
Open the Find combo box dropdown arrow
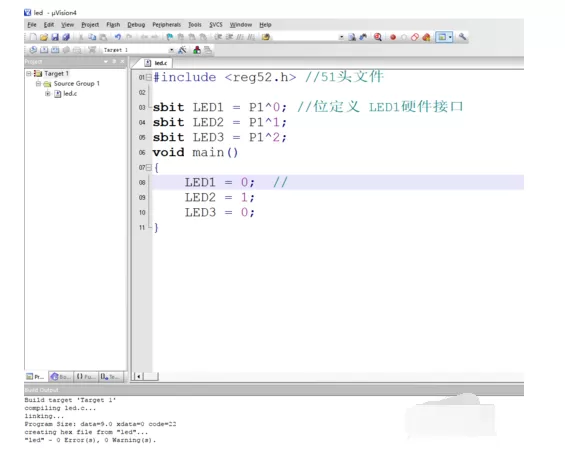(341, 37)
